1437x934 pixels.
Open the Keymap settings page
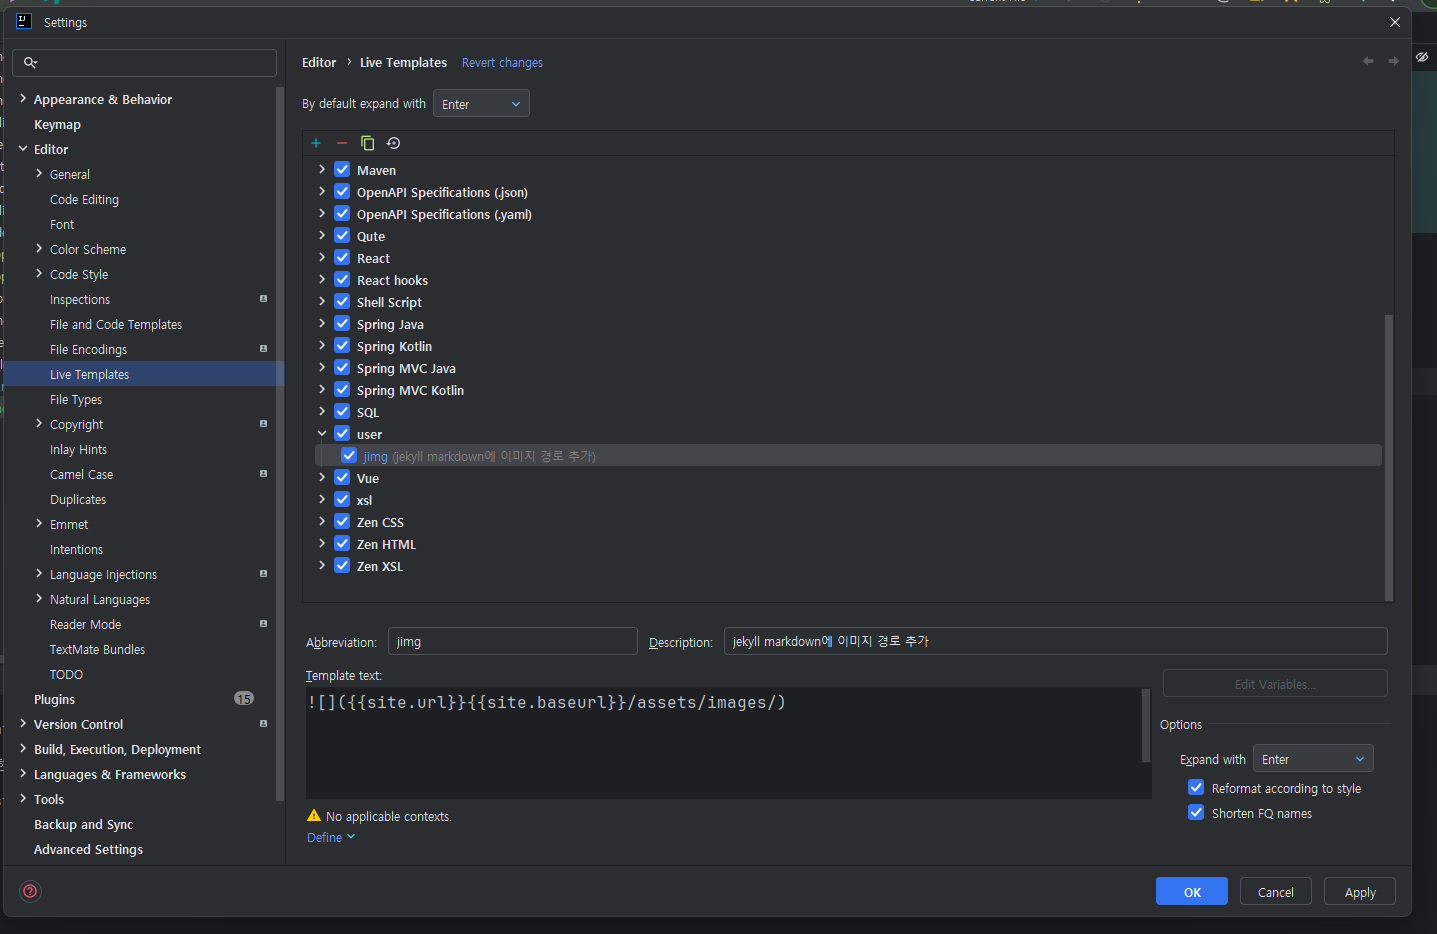(57, 125)
